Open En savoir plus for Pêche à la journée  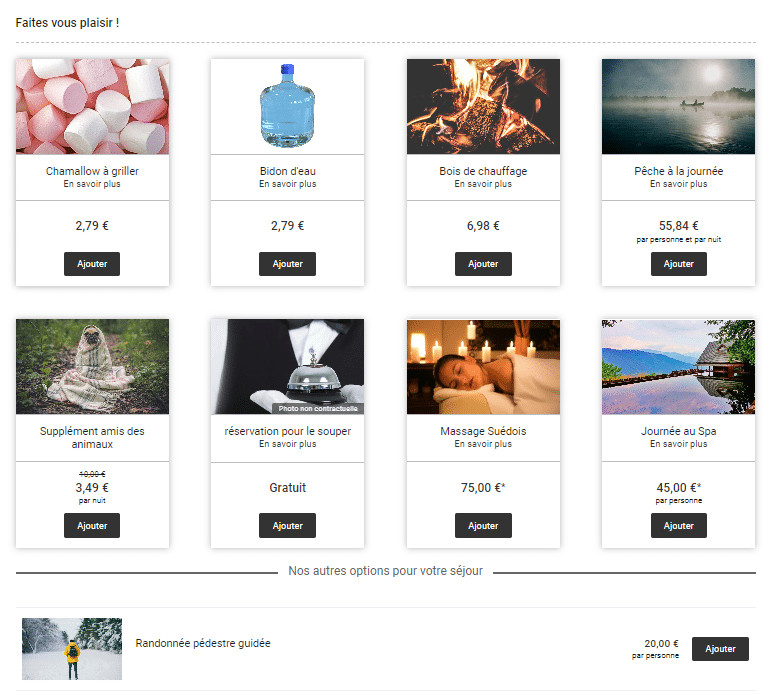(678, 184)
